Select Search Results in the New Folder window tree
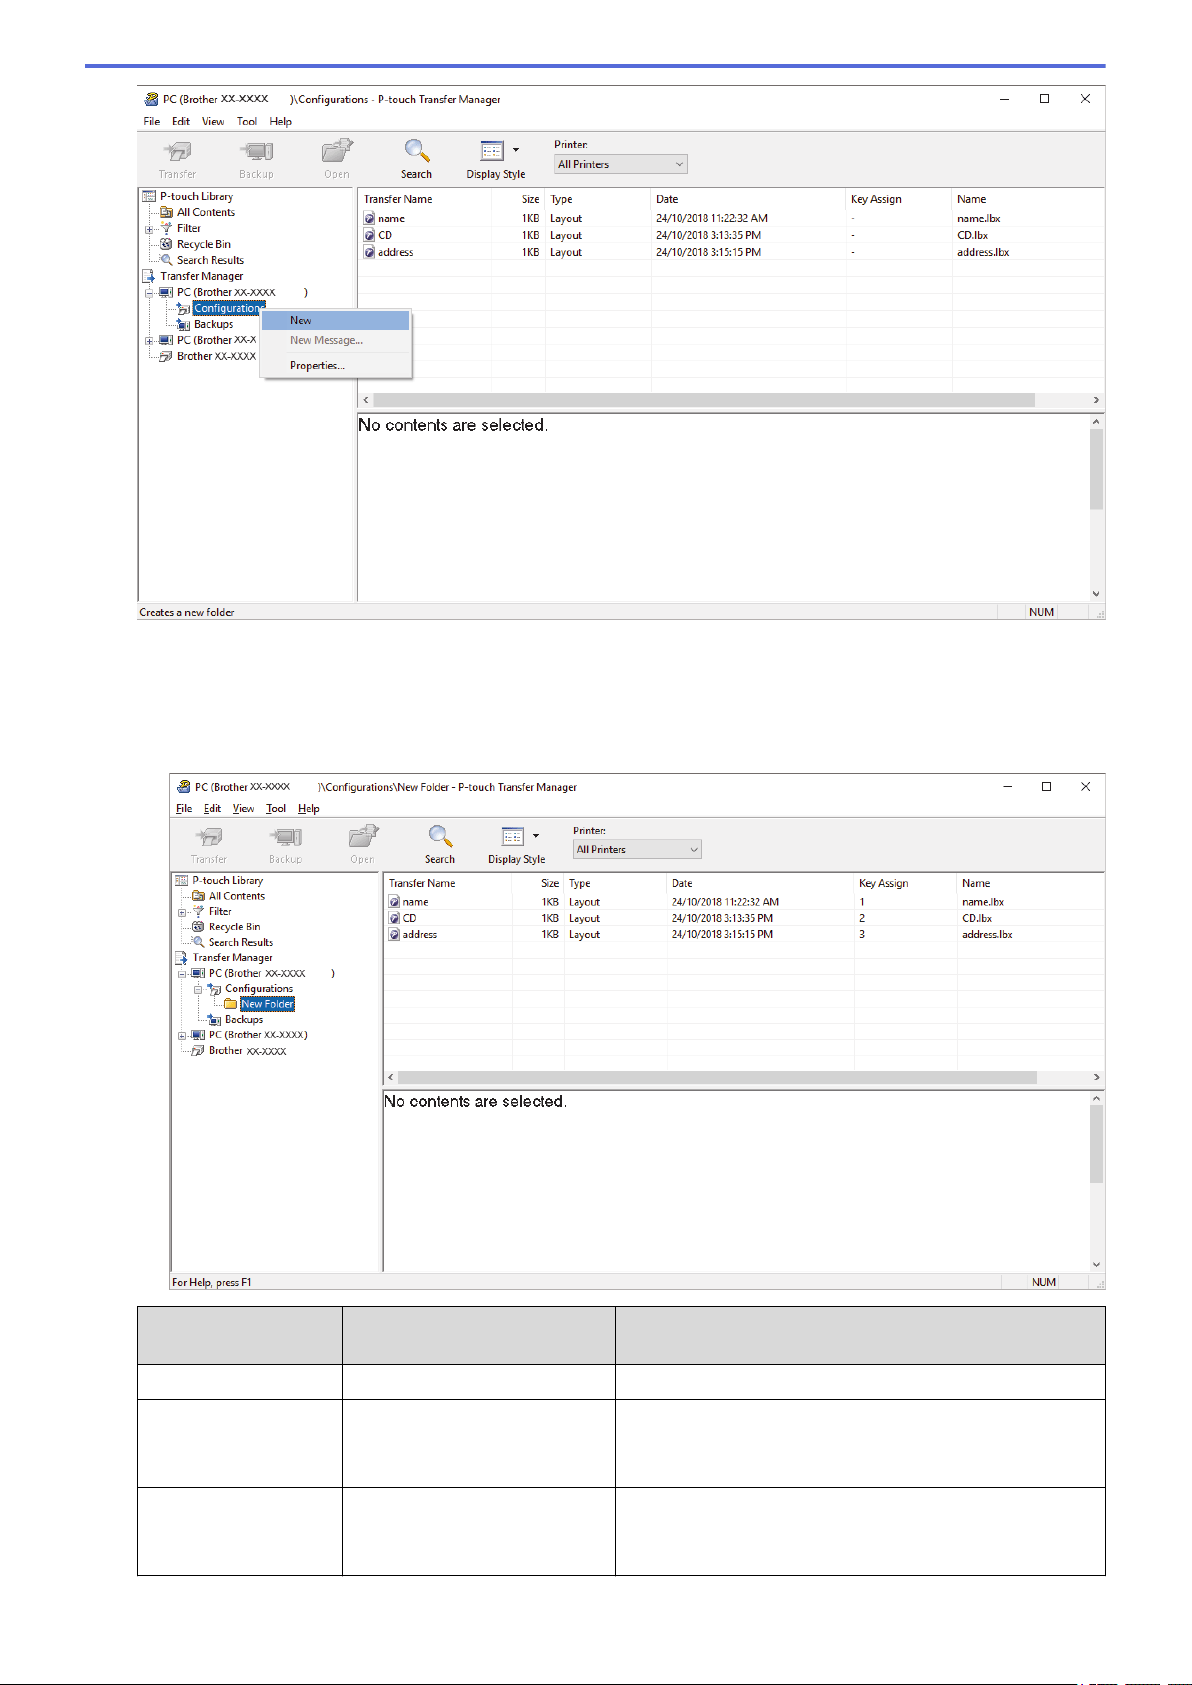 pyautogui.click(x=240, y=942)
